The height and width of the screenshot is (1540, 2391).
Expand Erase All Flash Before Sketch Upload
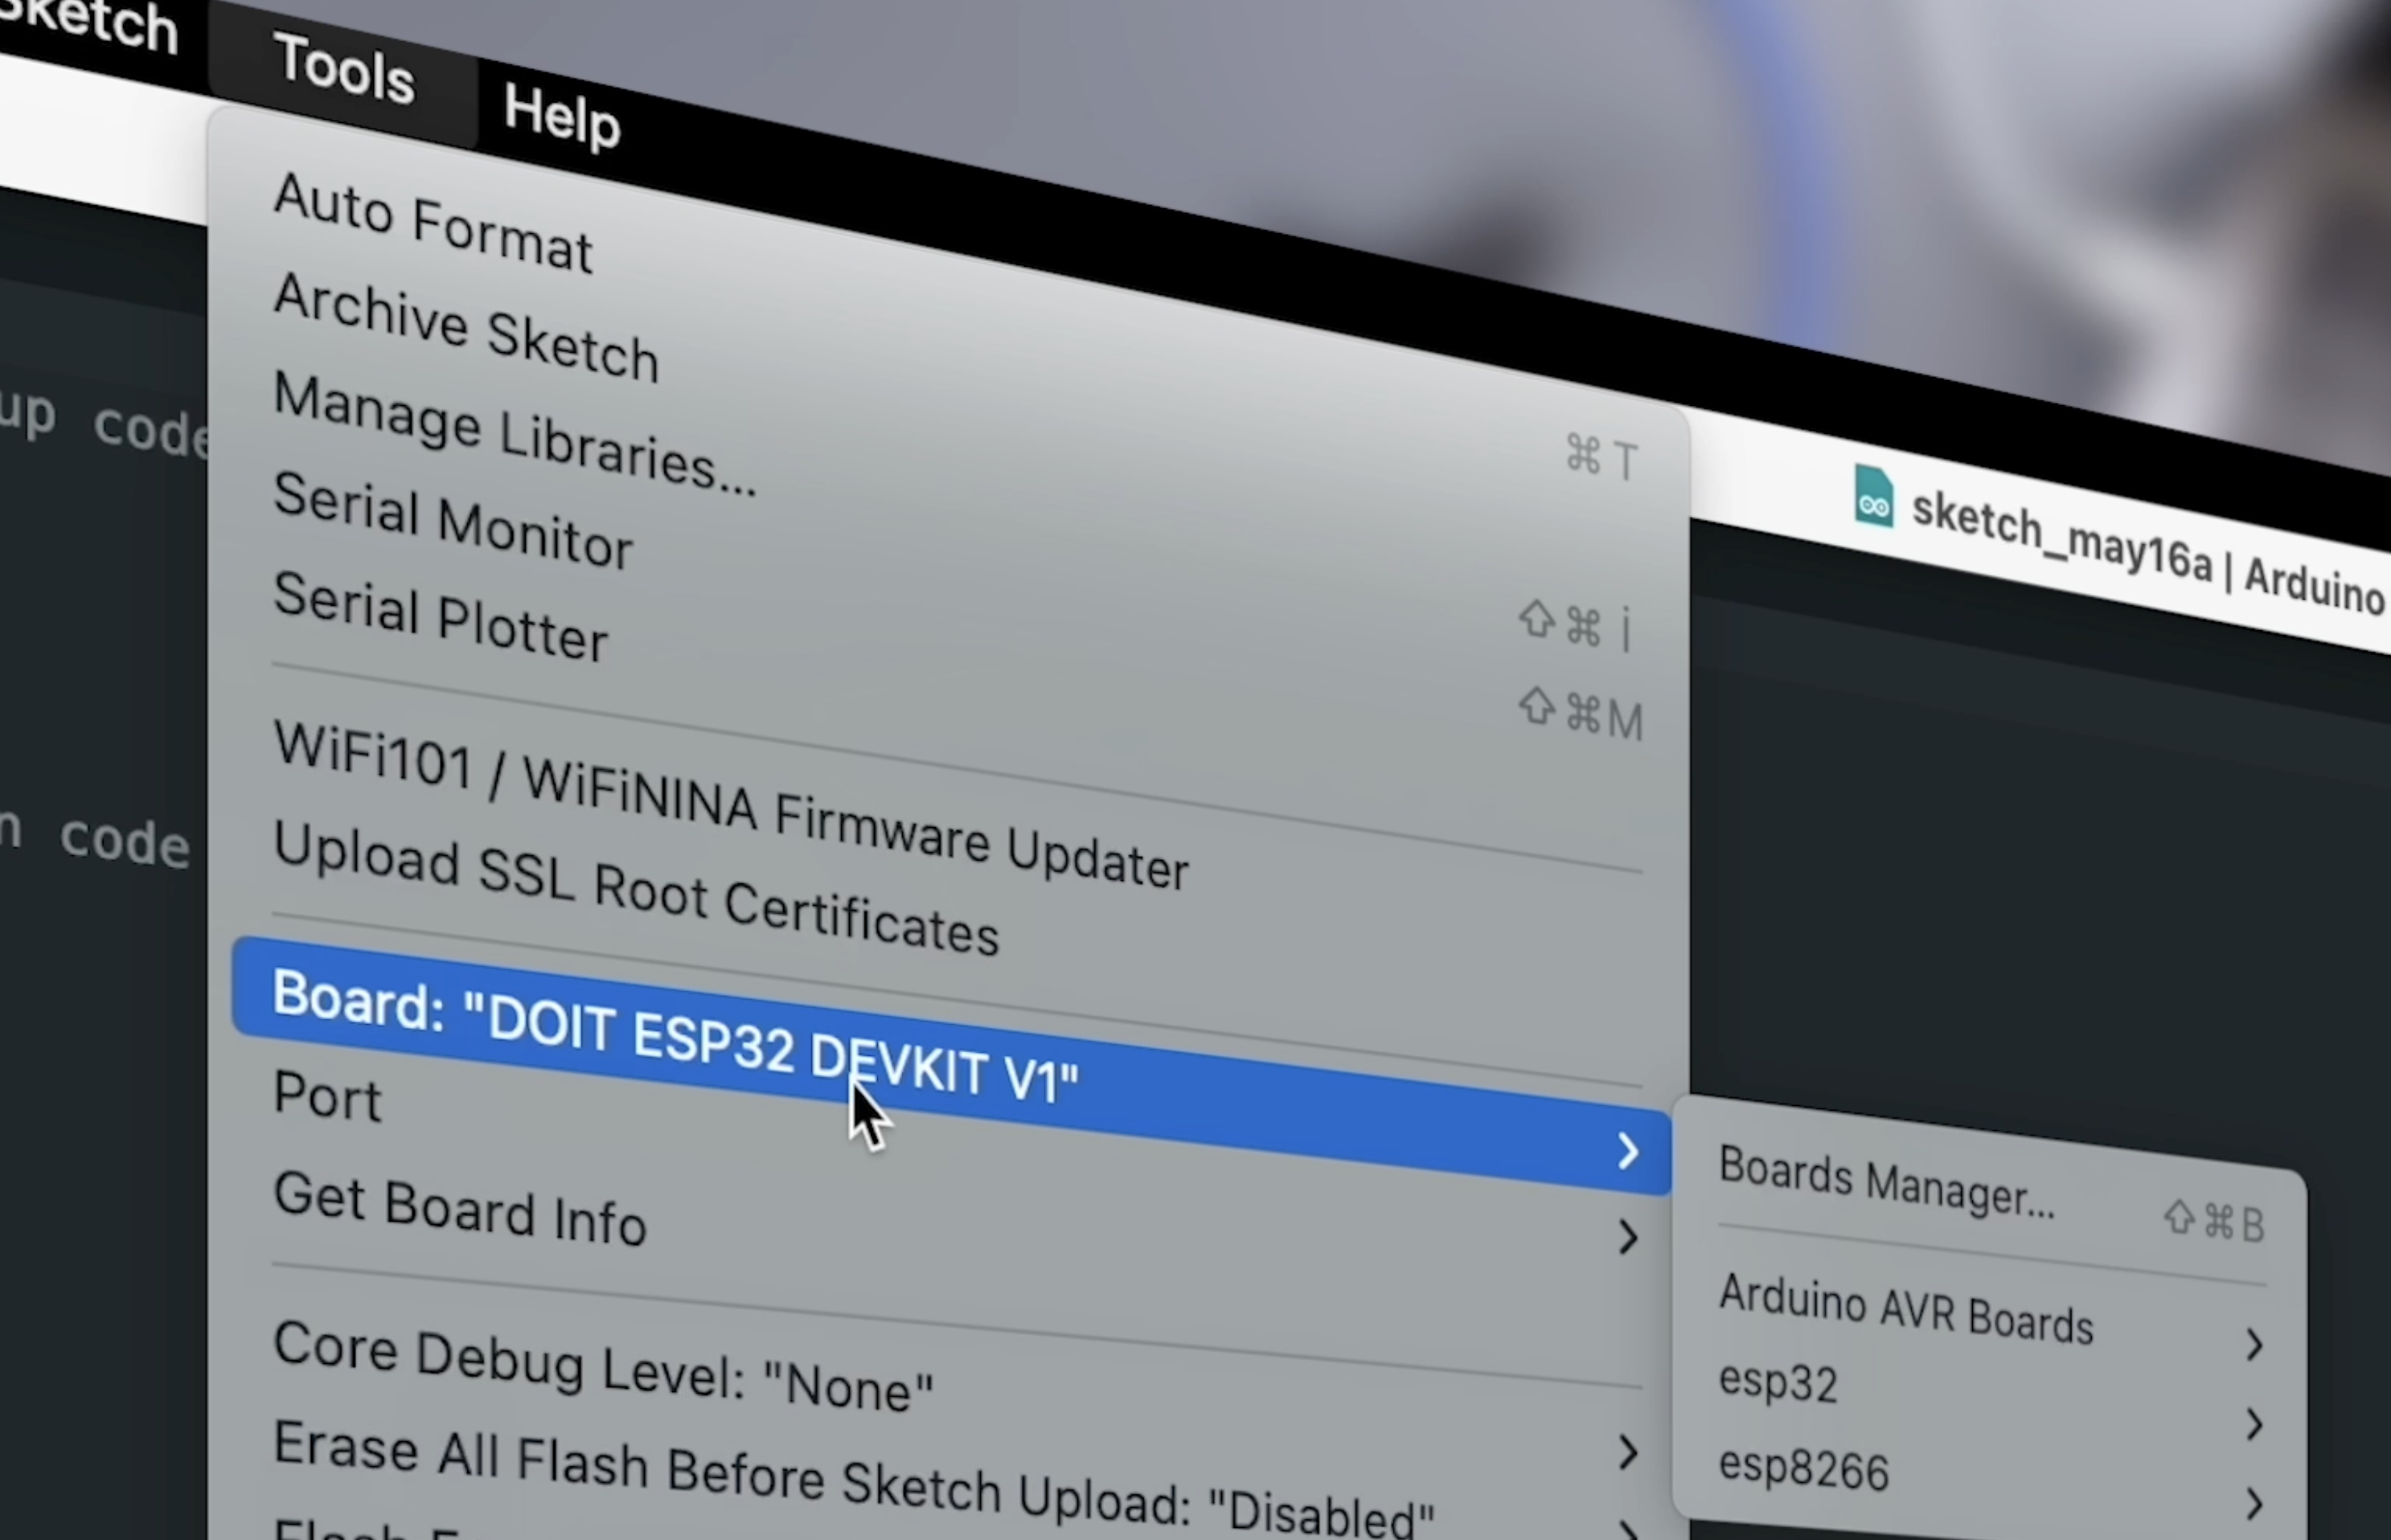pos(850,1482)
